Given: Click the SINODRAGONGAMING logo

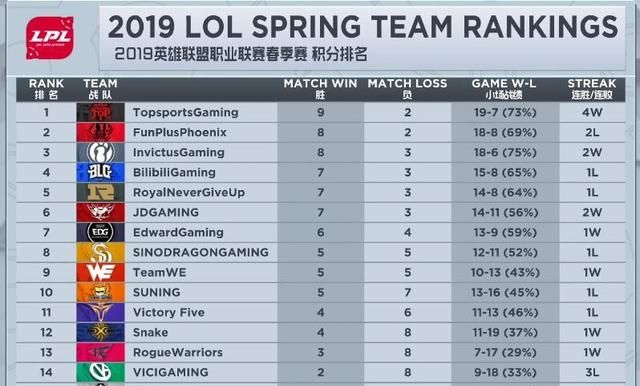Looking at the screenshot, I should coord(100,252).
